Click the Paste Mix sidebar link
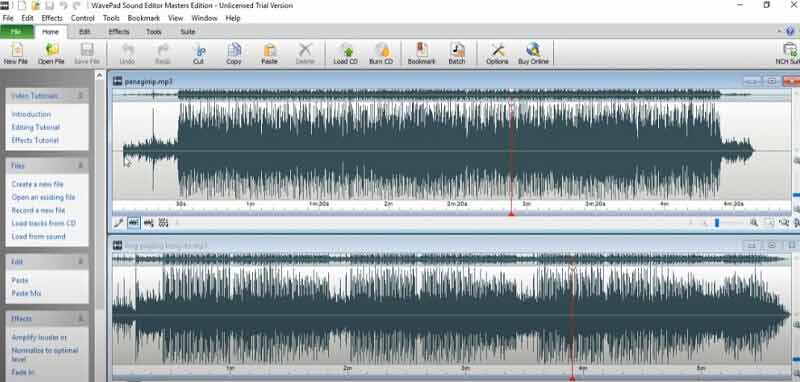The image size is (800, 382). tap(27, 293)
